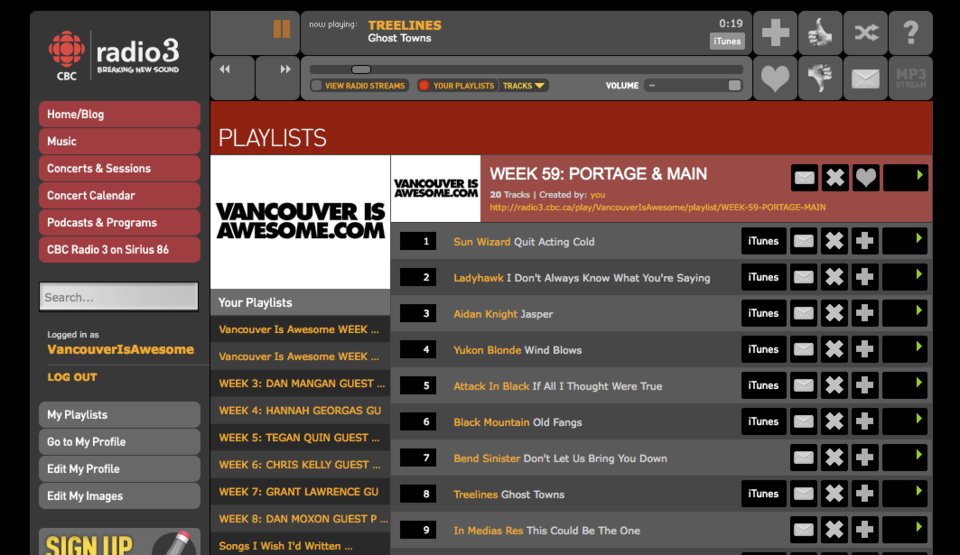Click the MP3 Stream button

(x=911, y=78)
